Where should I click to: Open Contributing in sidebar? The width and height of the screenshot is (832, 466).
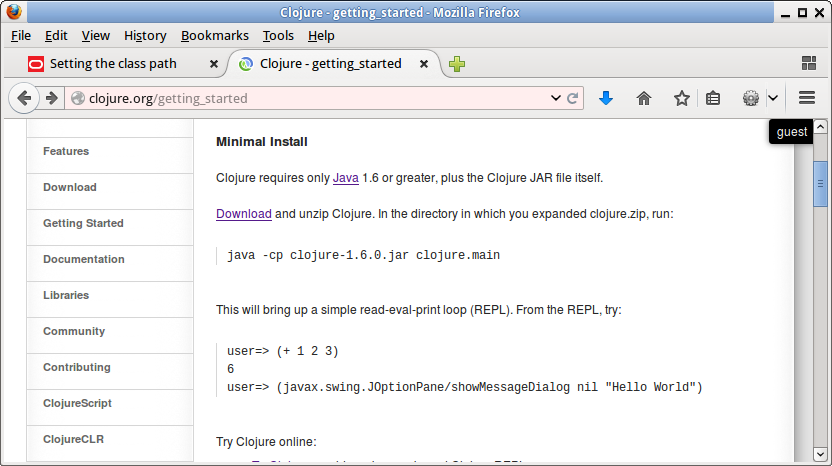pyautogui.click(x=76, y=367)
